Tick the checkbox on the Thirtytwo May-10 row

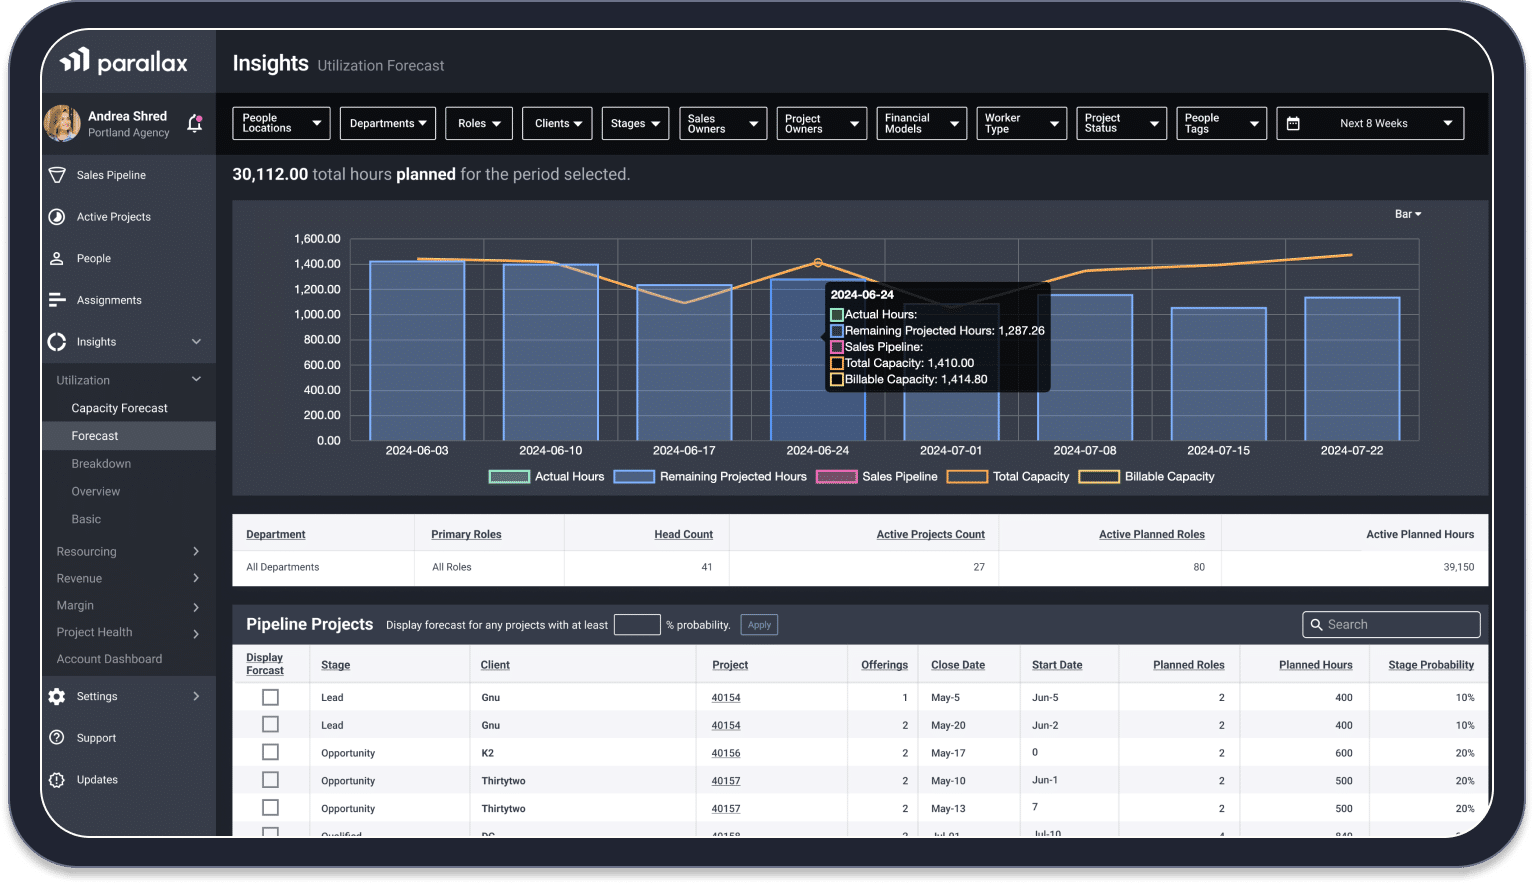[x=270, y=780]
